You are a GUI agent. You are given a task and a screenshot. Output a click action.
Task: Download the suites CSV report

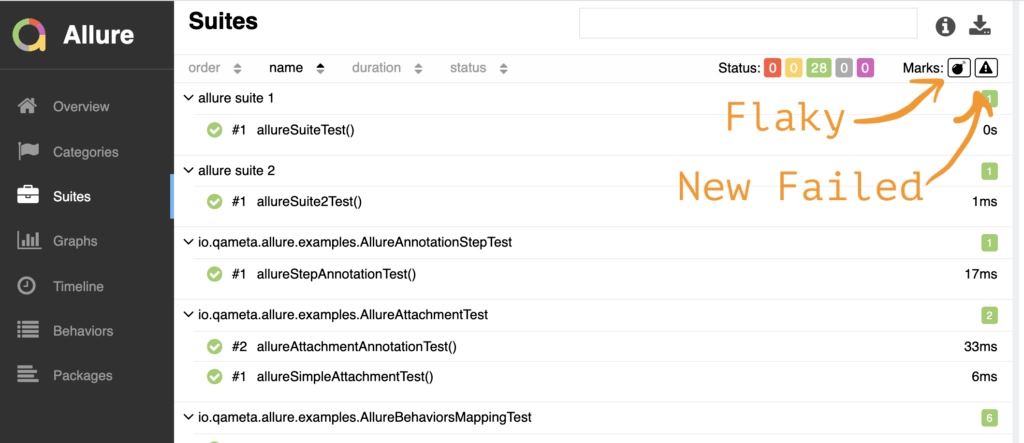click(x=981, y=26)
